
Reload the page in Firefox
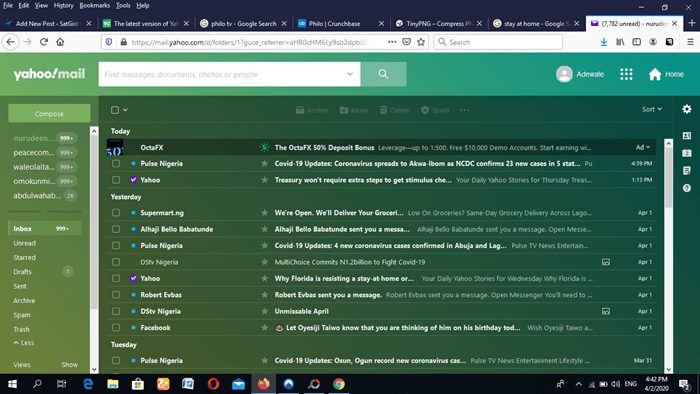point(44,42)
